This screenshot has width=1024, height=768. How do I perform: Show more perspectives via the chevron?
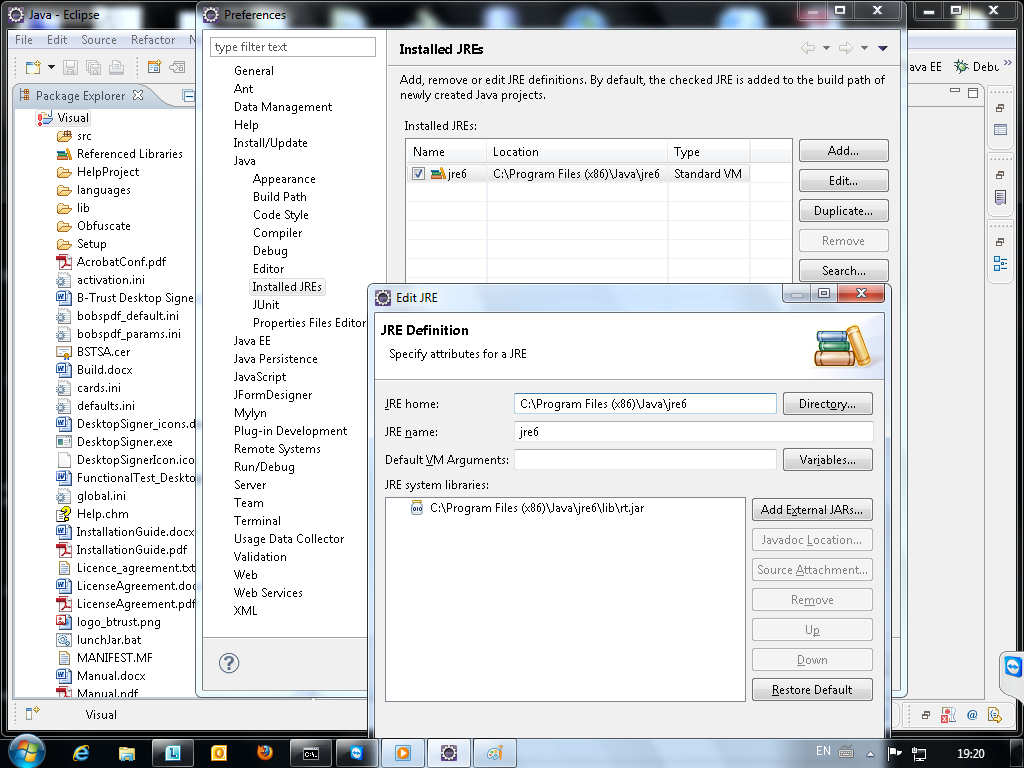[x=1007, y=63]
